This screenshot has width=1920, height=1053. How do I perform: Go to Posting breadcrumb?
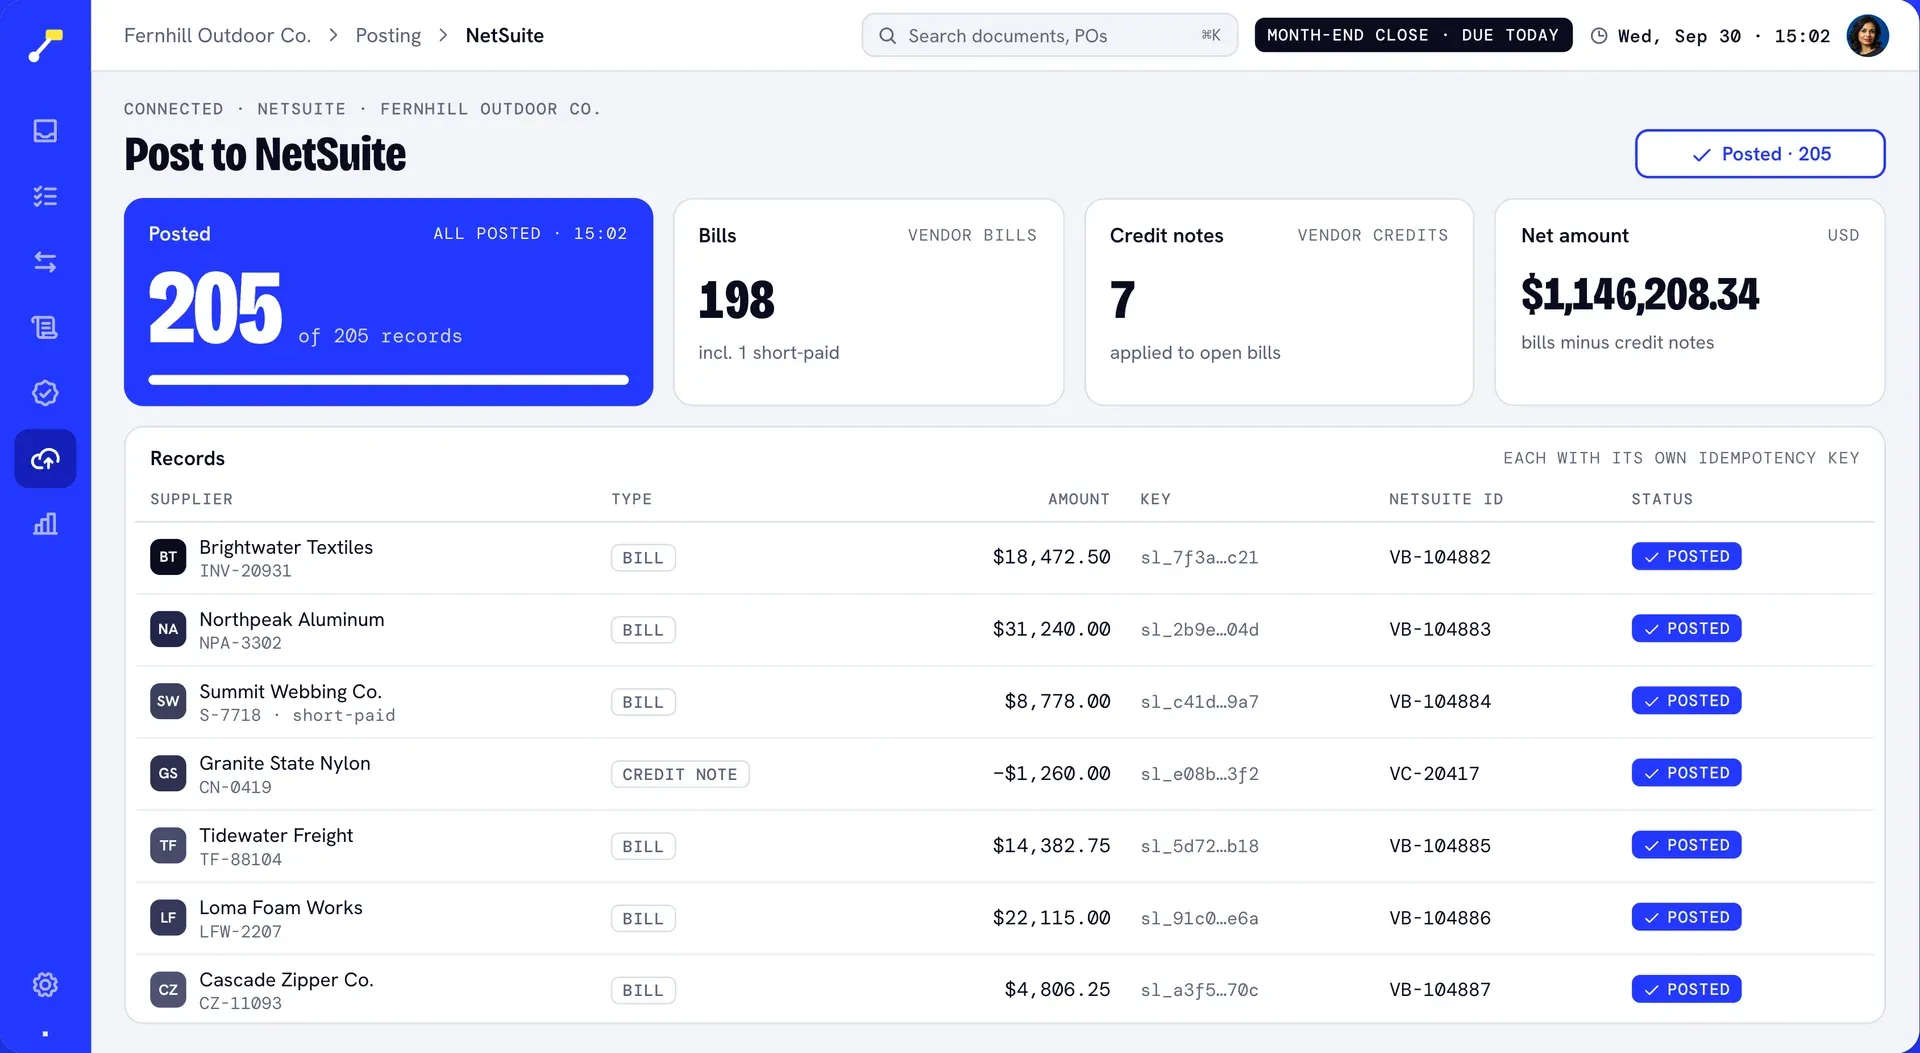point(388,36)
